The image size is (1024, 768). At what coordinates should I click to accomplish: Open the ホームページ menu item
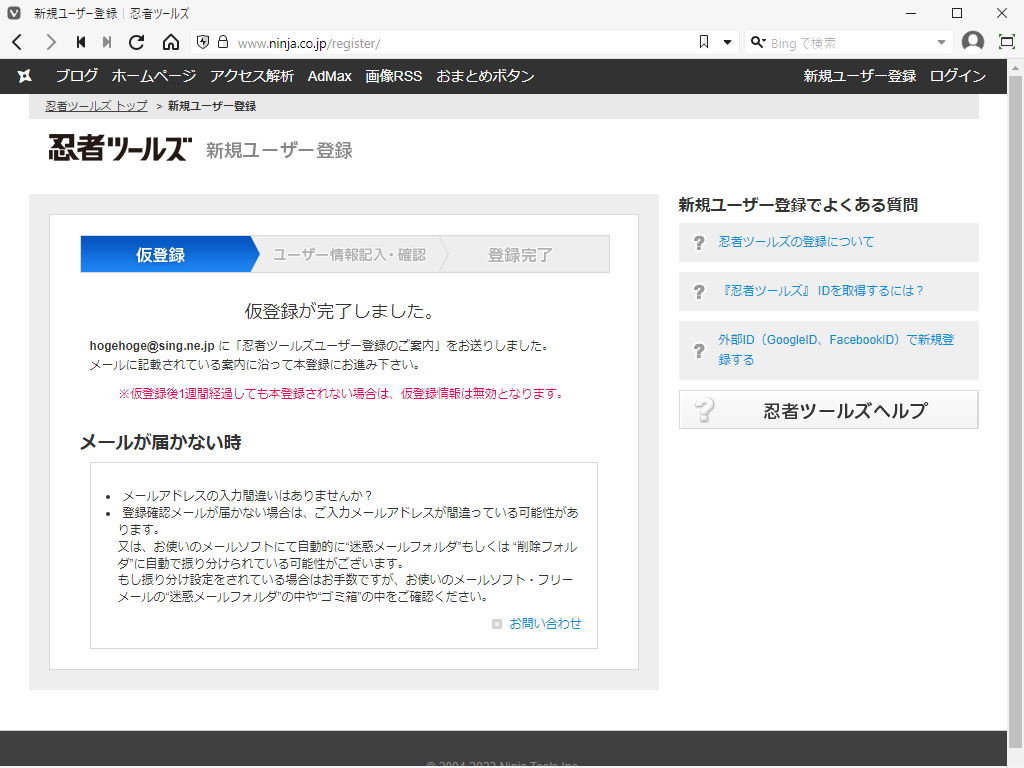tap(154, 76)
